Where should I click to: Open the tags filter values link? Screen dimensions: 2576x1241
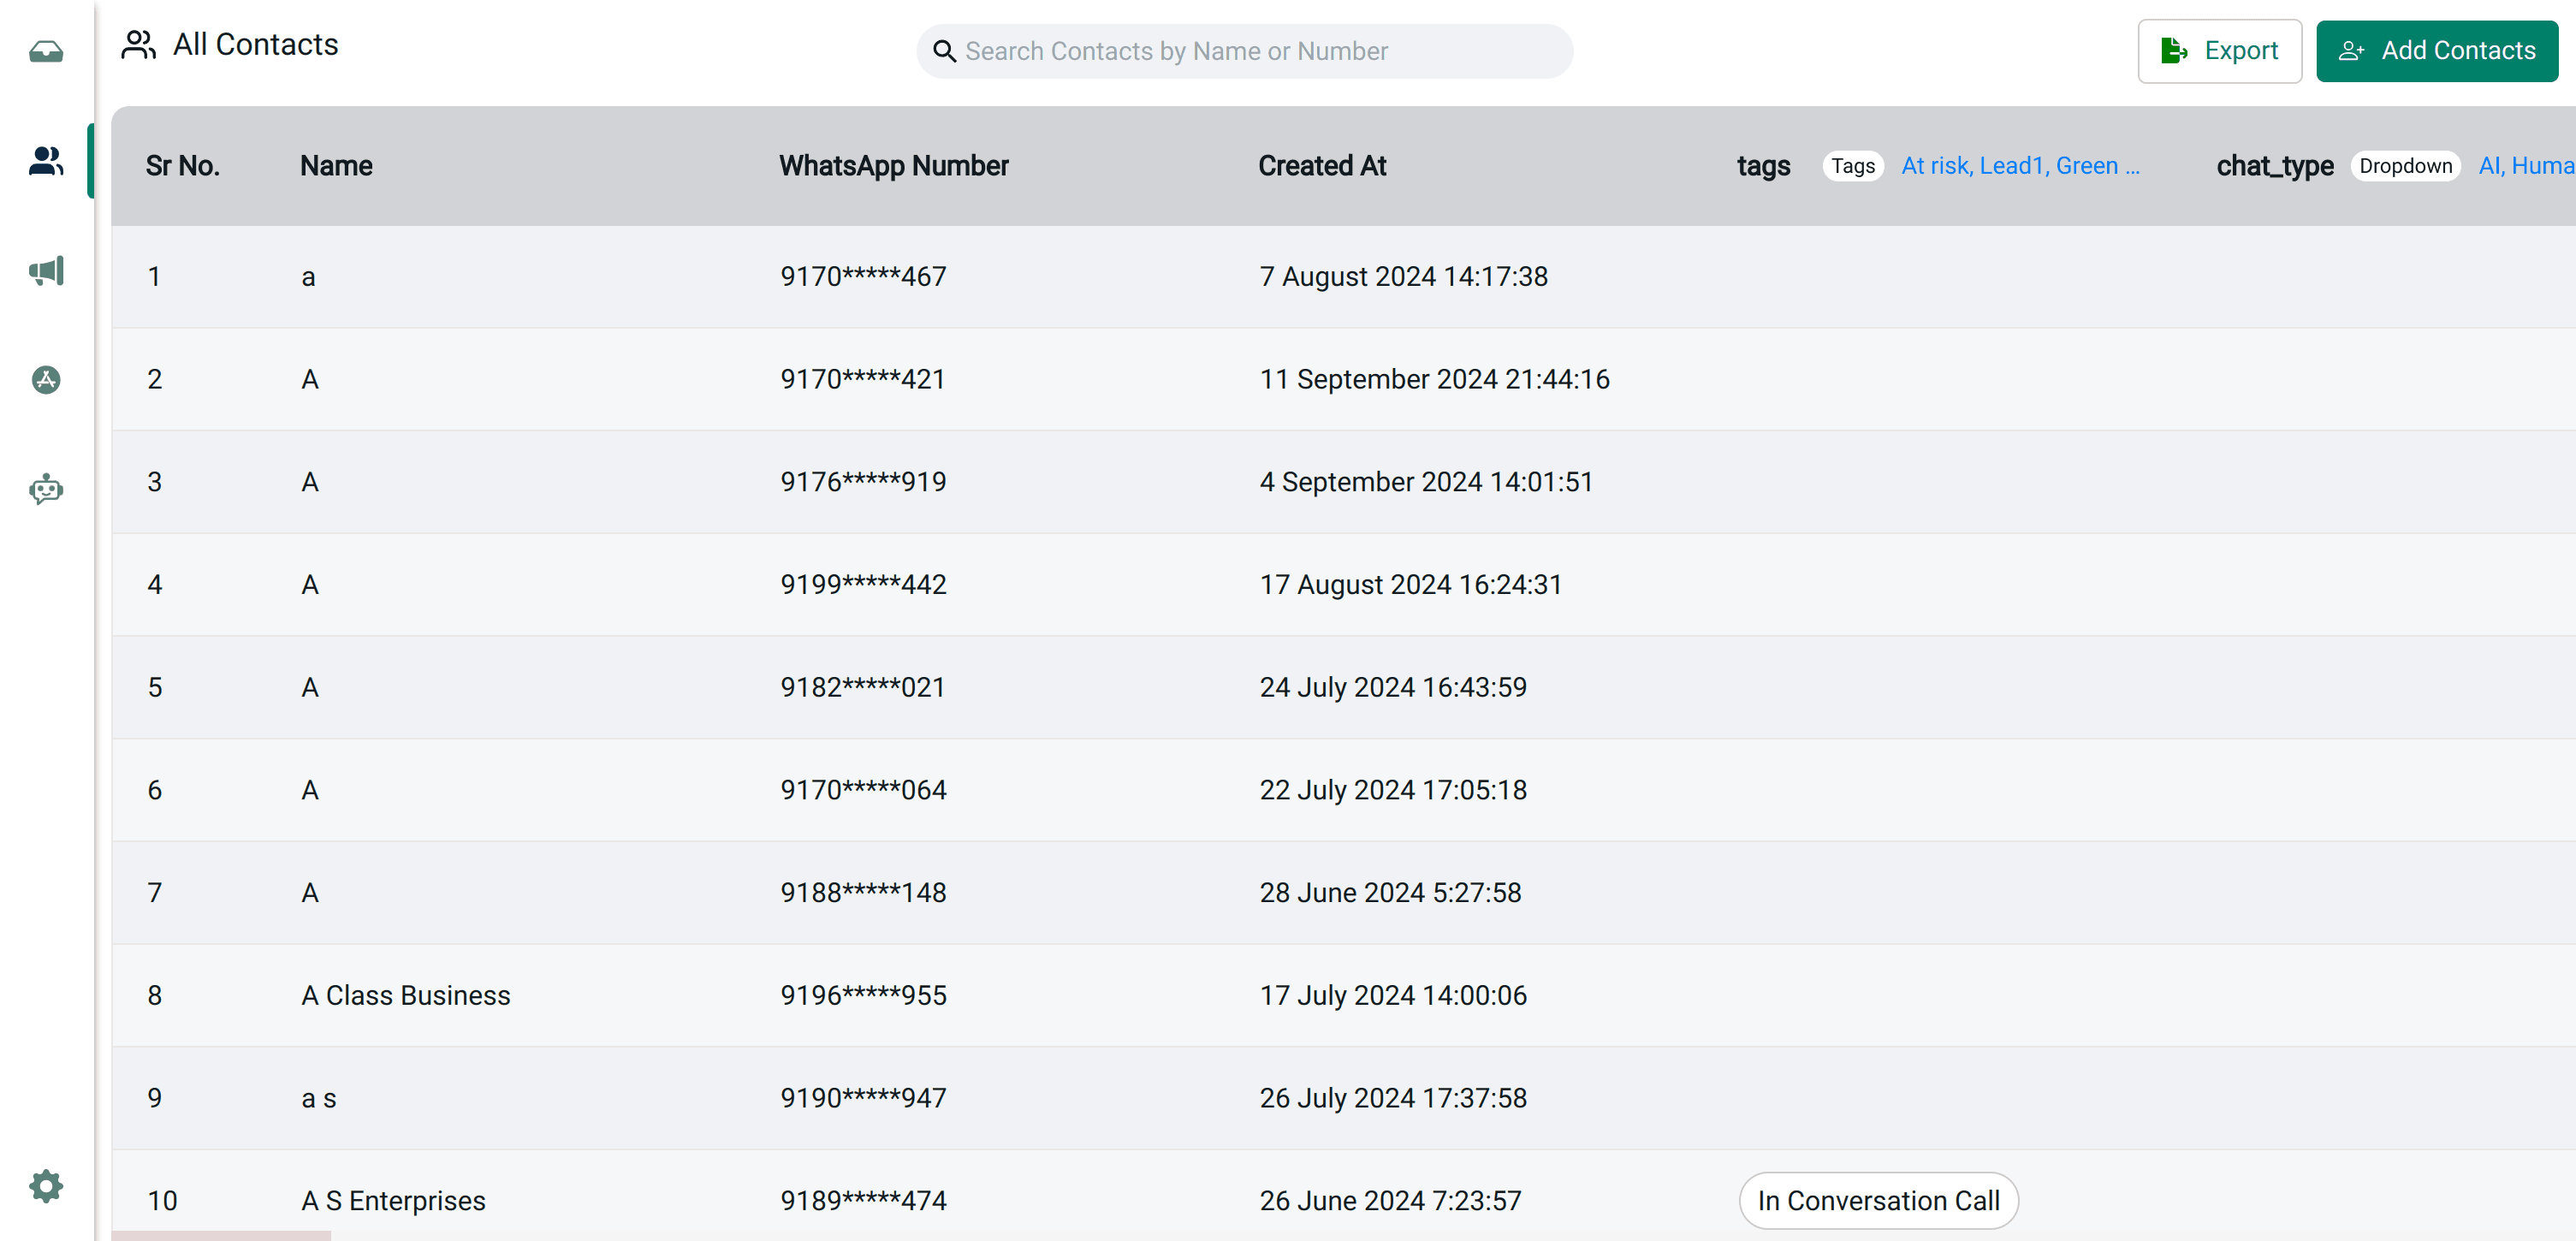2019,166
